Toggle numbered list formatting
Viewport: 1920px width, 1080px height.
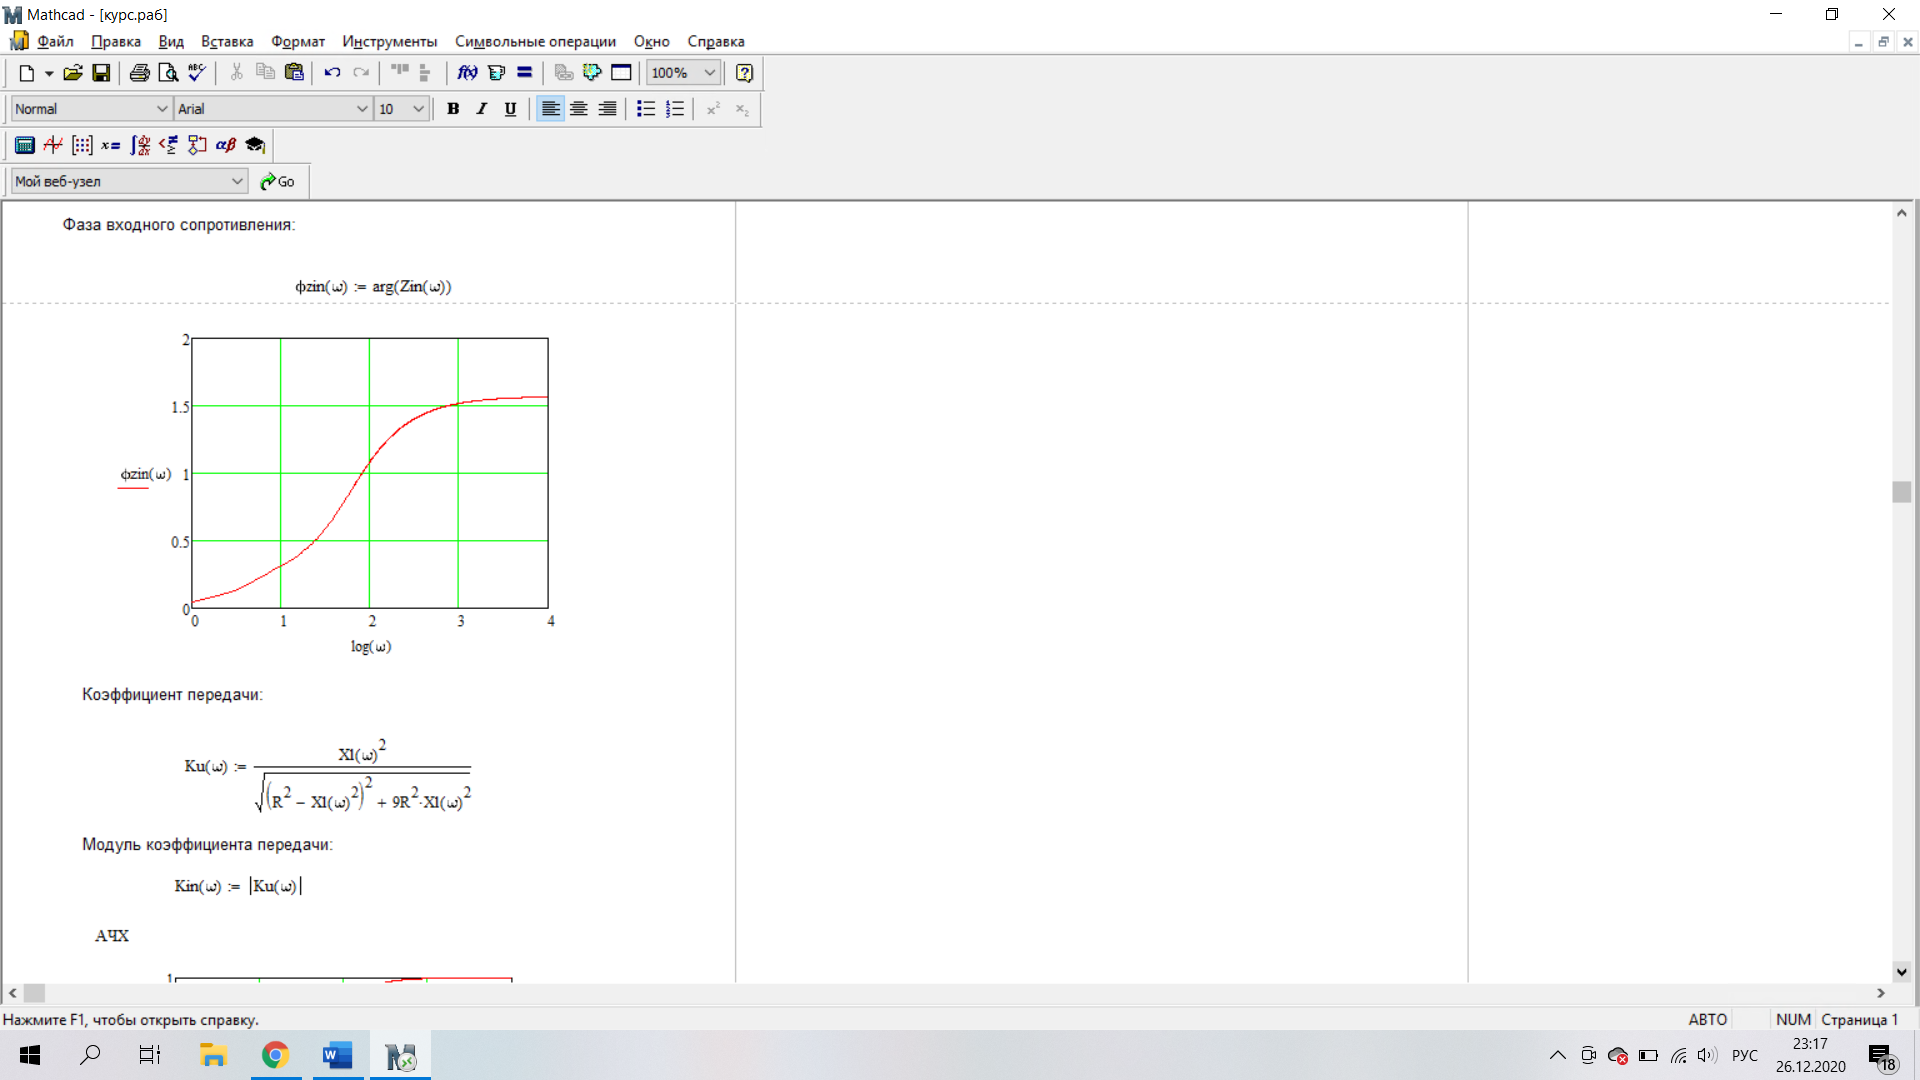coord(675,109)
